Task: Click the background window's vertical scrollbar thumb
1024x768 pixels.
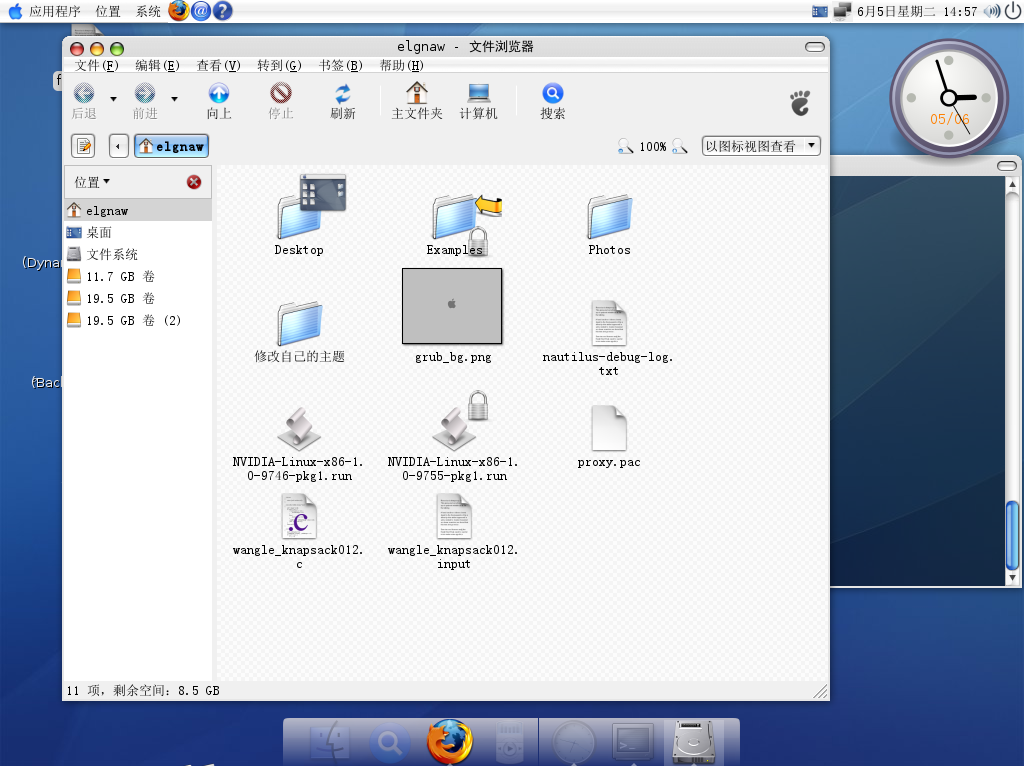Action: pyautogui.click(x=1012, y=535)
